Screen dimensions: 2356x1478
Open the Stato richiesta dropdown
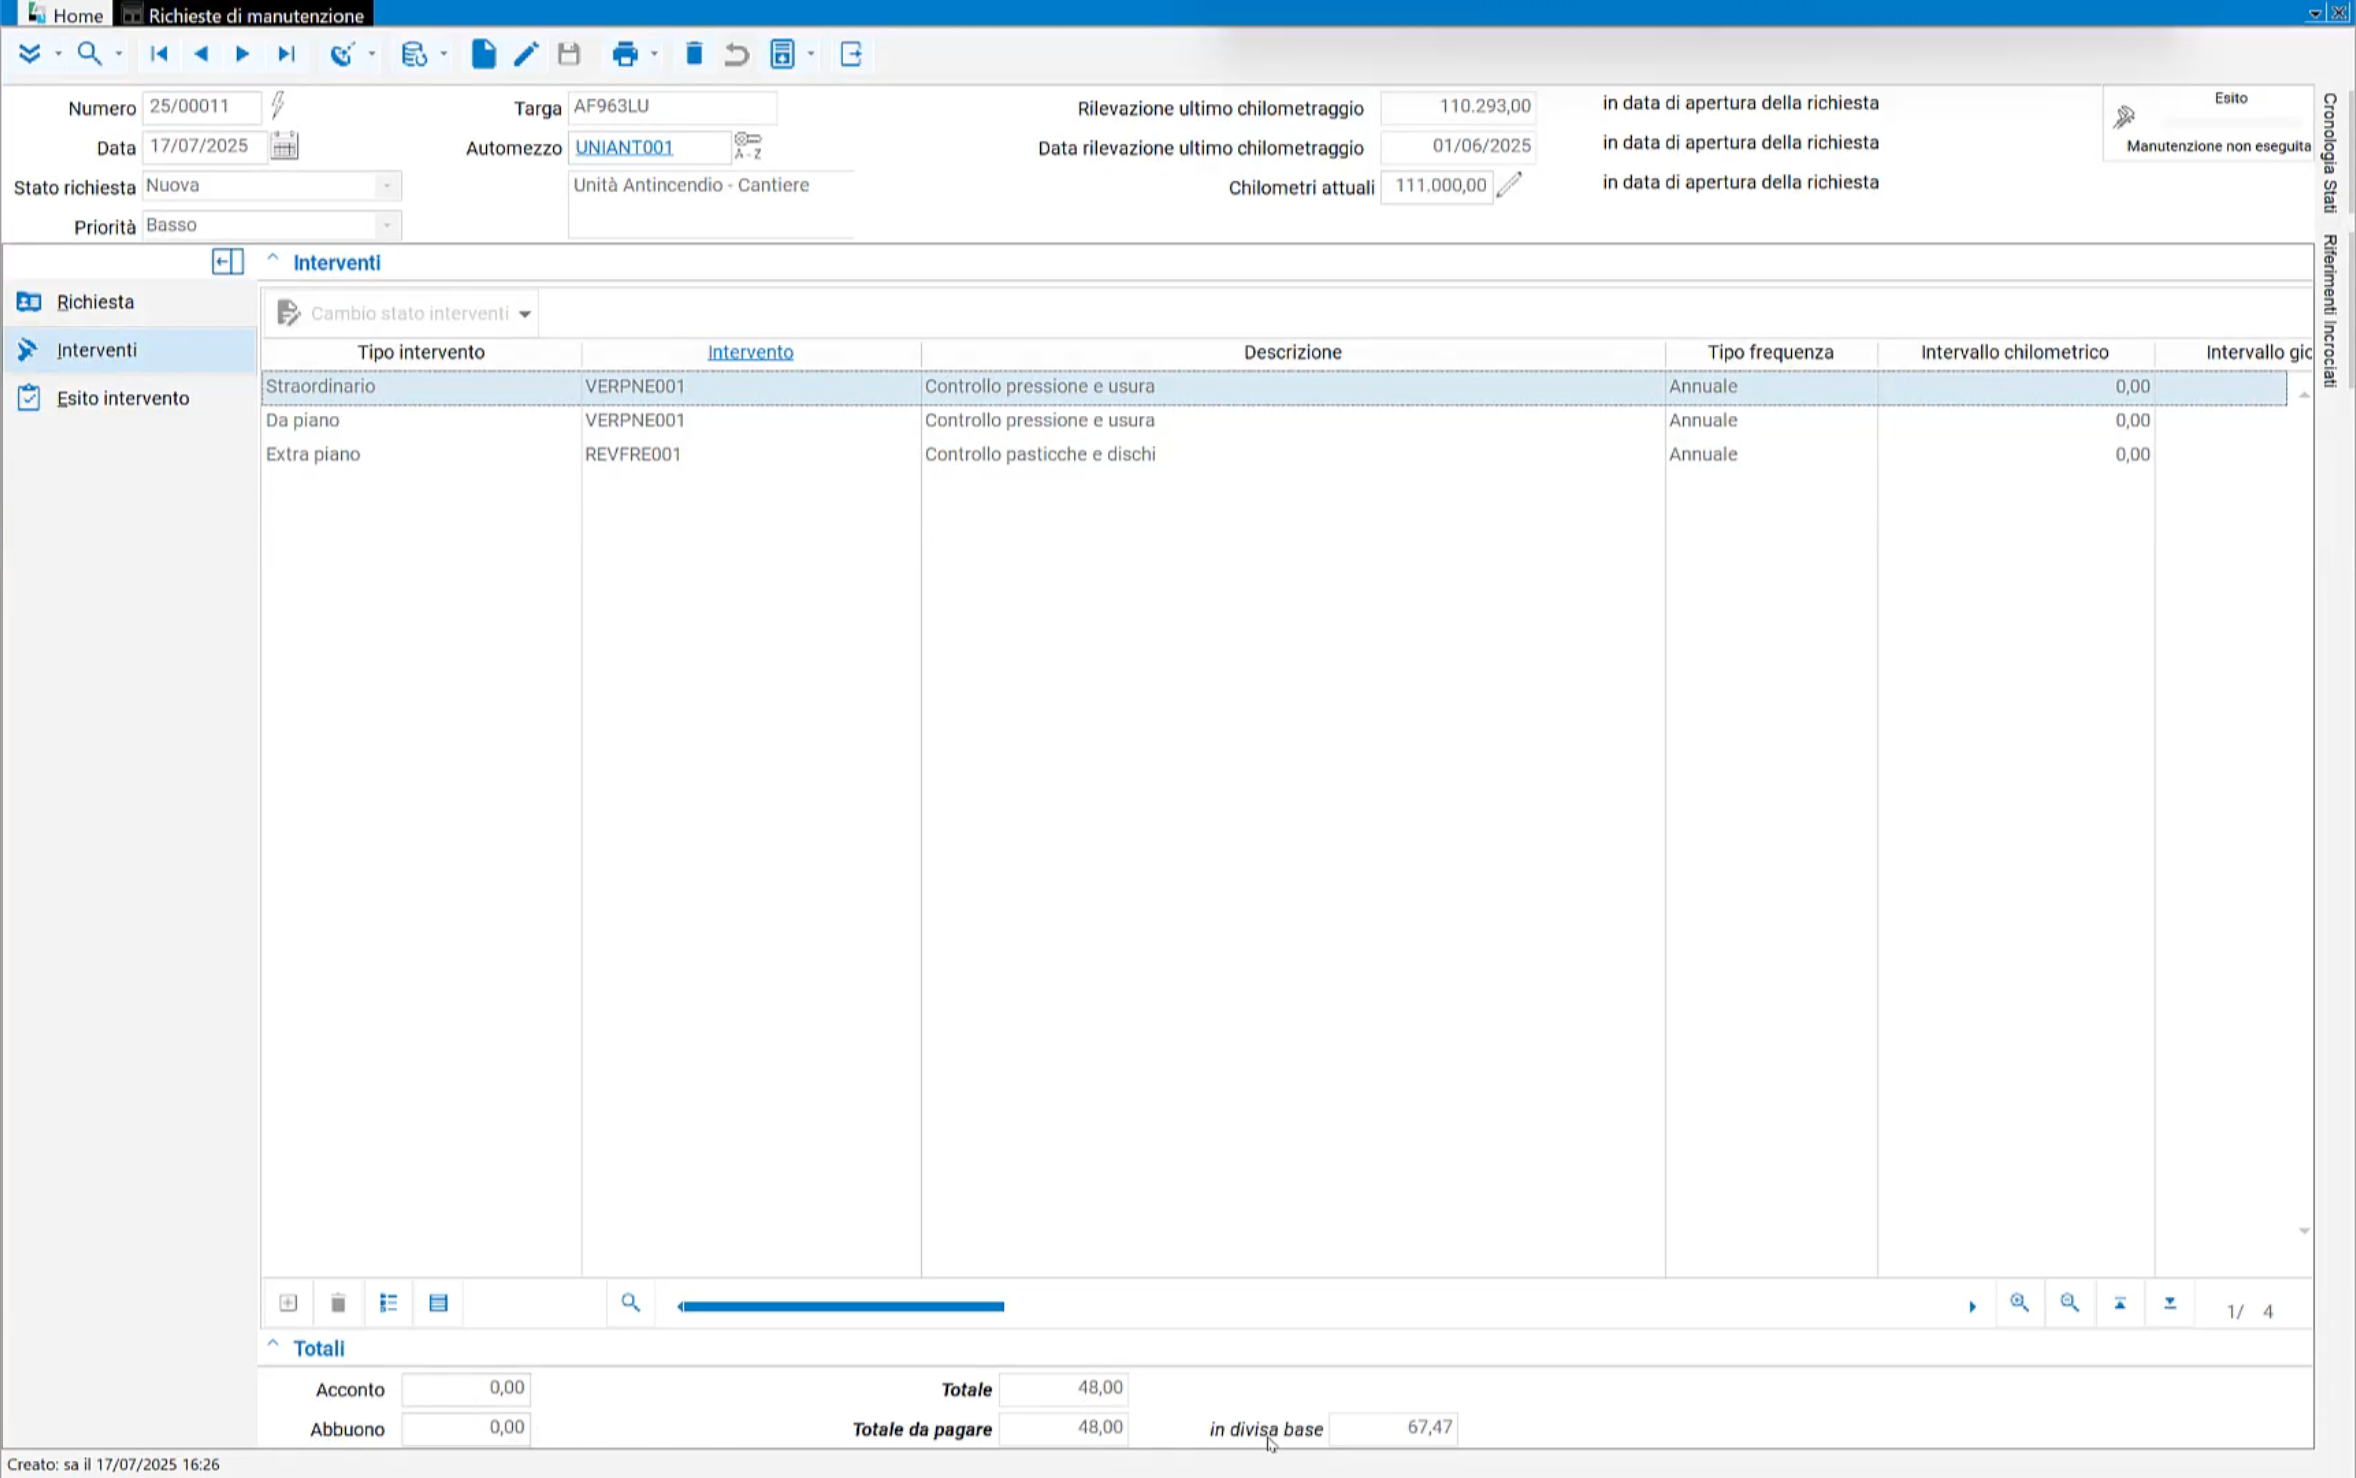point(386,186)
